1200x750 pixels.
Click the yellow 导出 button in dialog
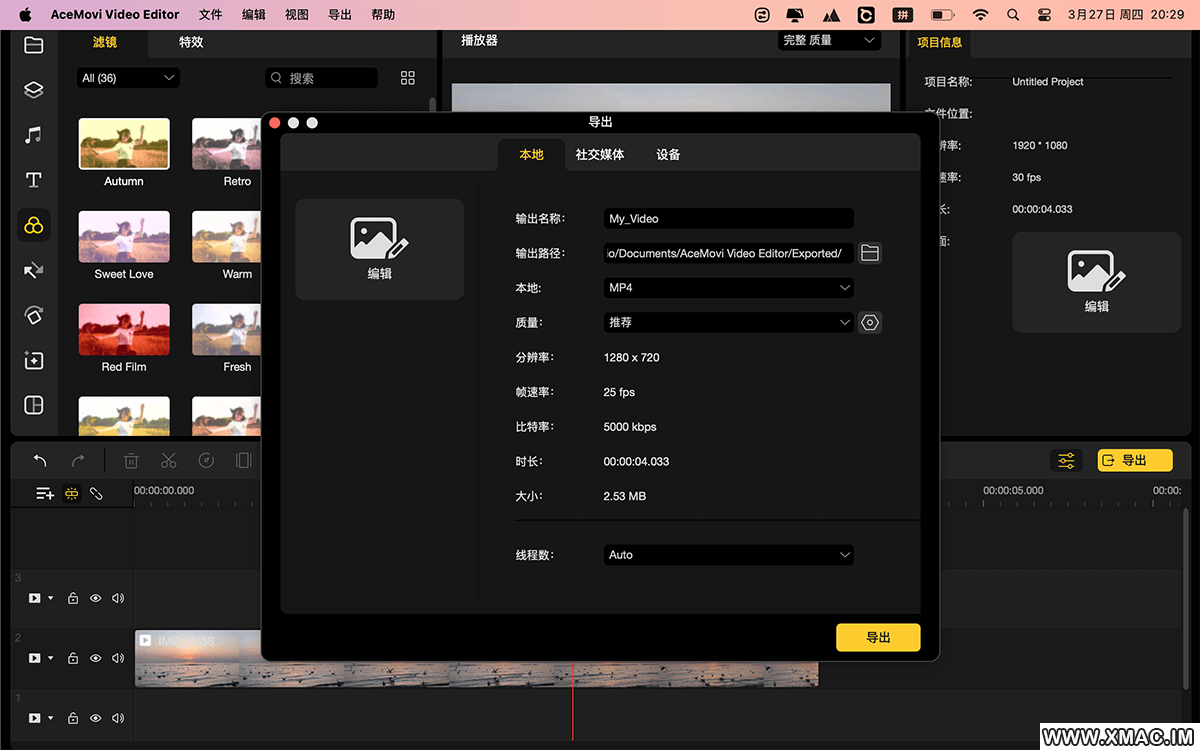[x=878, y=637]
